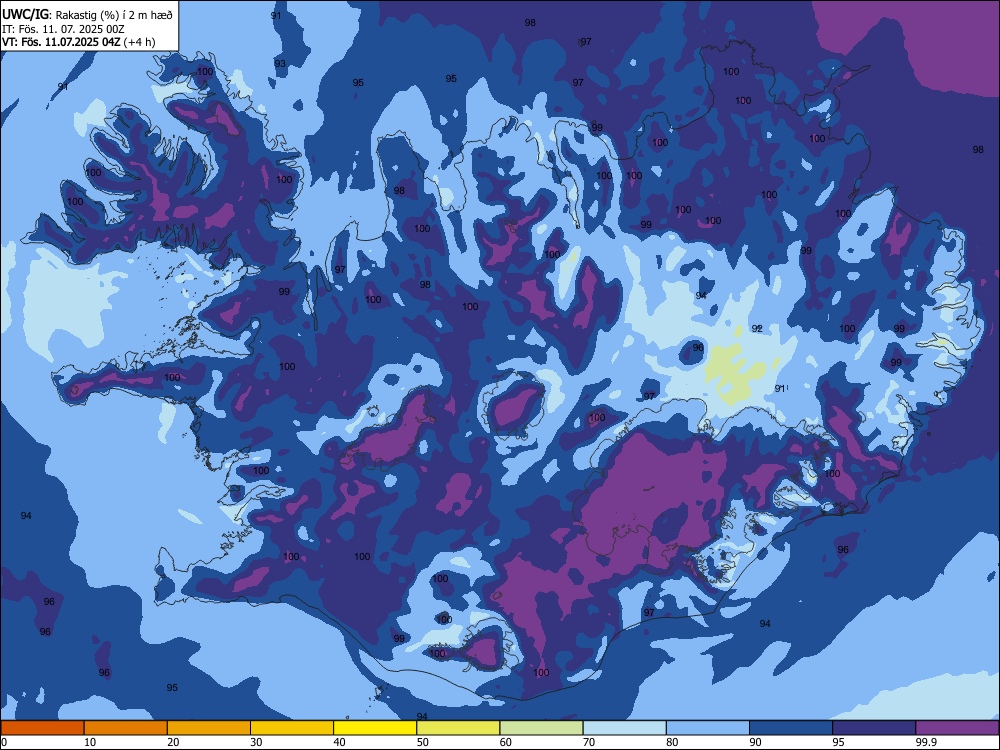Click the legend tick label '40'
Screen dimensions: 1000x750
coord(339,742)
